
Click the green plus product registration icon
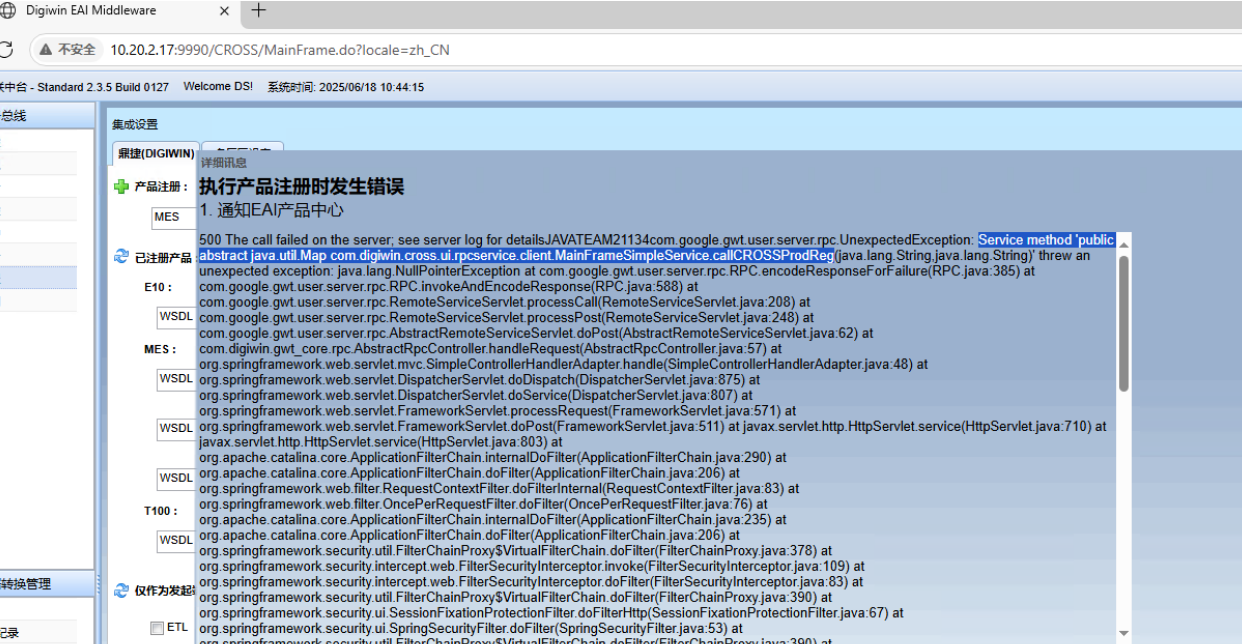point(122,186)
